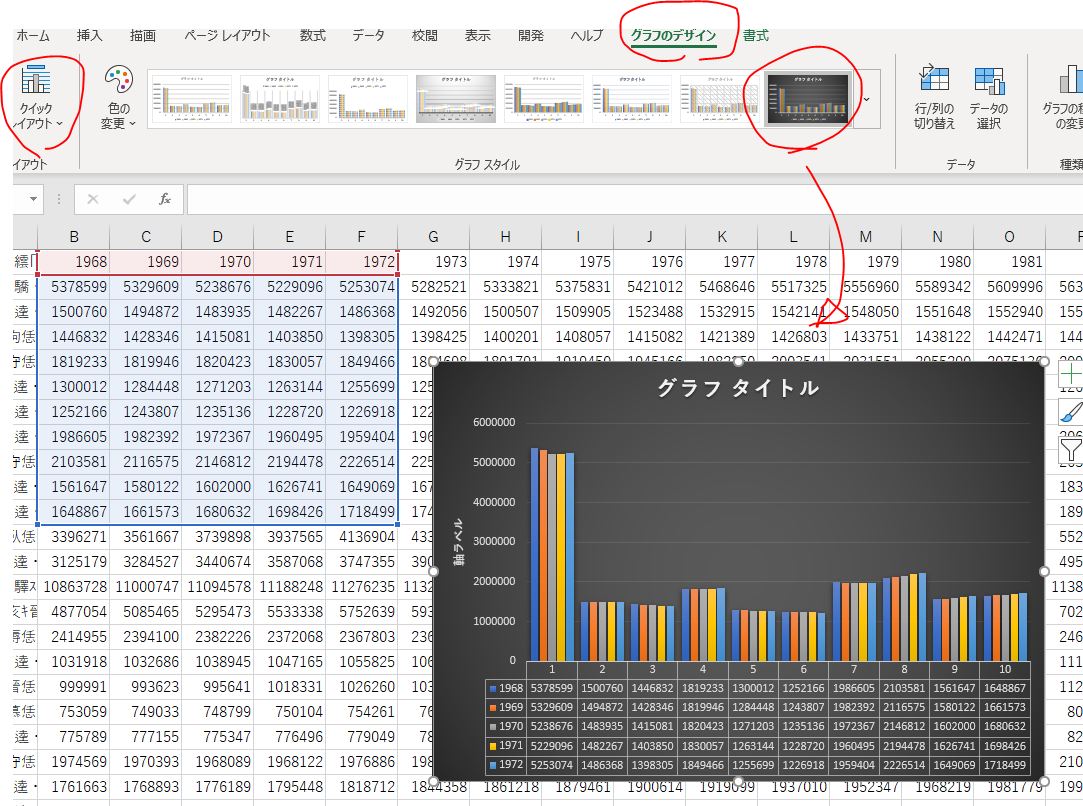1083x806 pixels.
Task: Click the formula bar input field
Action: coord(630,199)
